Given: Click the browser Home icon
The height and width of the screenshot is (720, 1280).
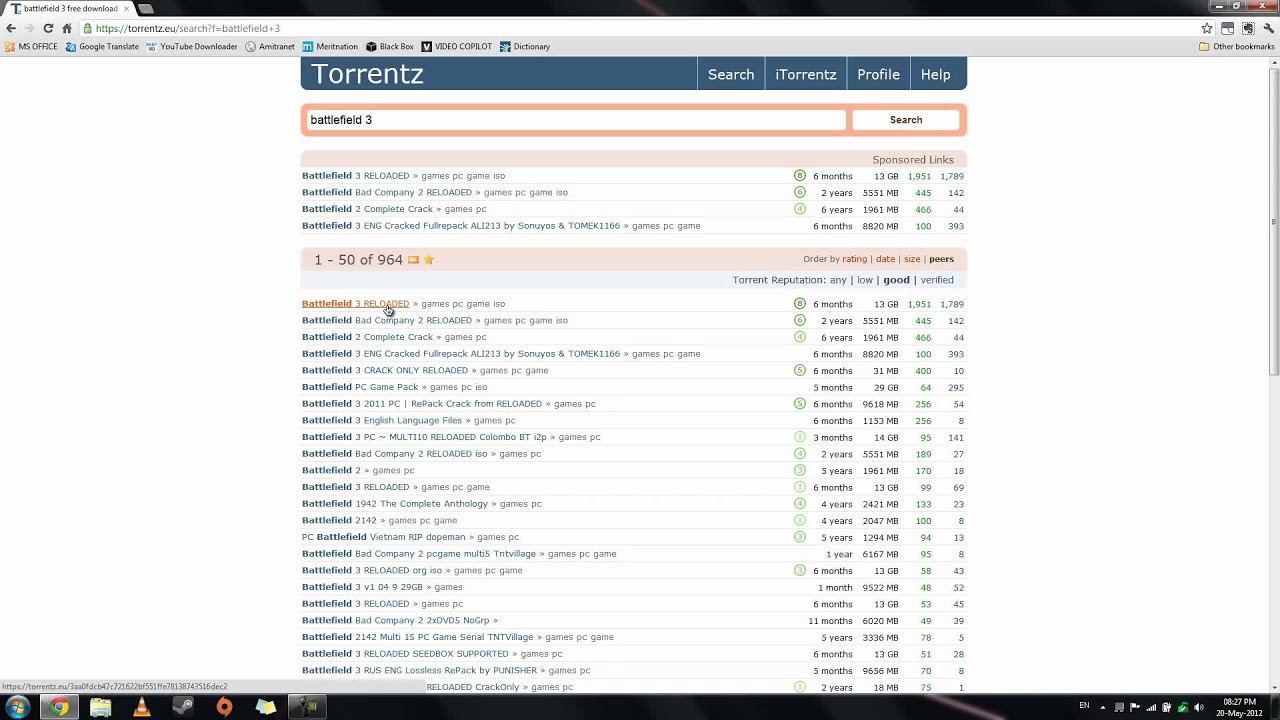Looking at the screenshot, I should click(x=67, y=28).
